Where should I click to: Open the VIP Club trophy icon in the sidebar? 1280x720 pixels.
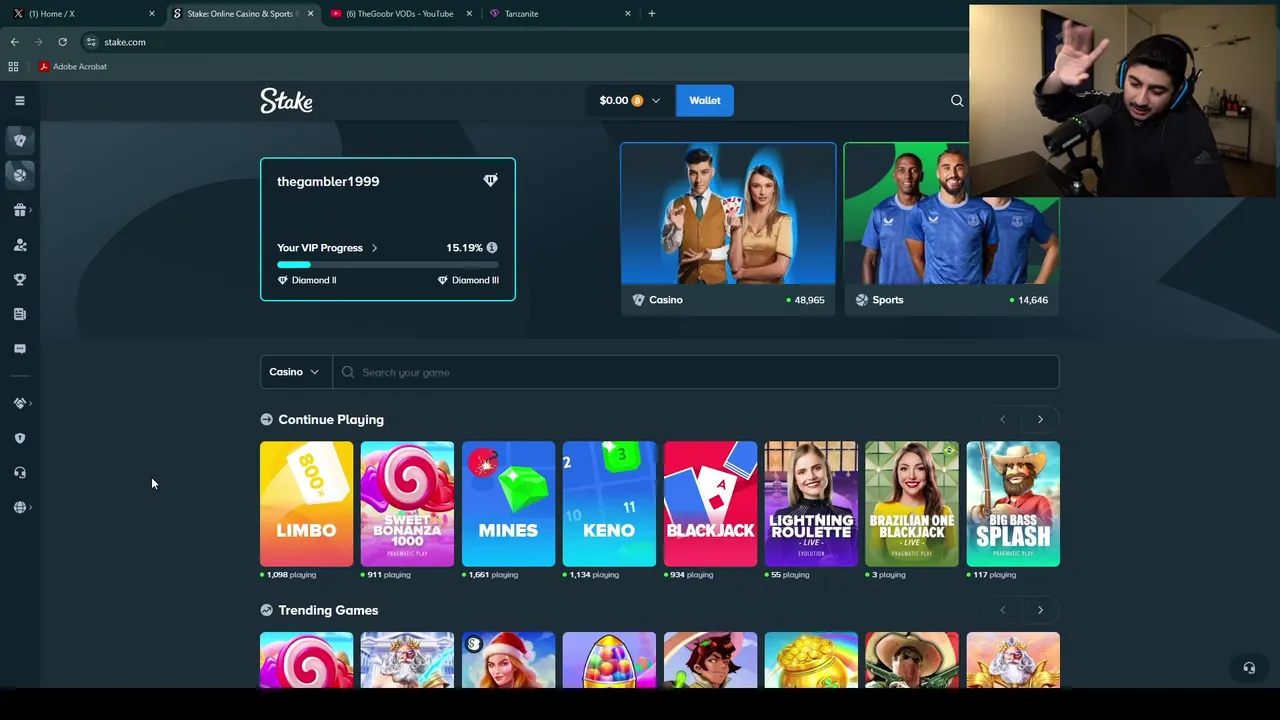[20, 279]
